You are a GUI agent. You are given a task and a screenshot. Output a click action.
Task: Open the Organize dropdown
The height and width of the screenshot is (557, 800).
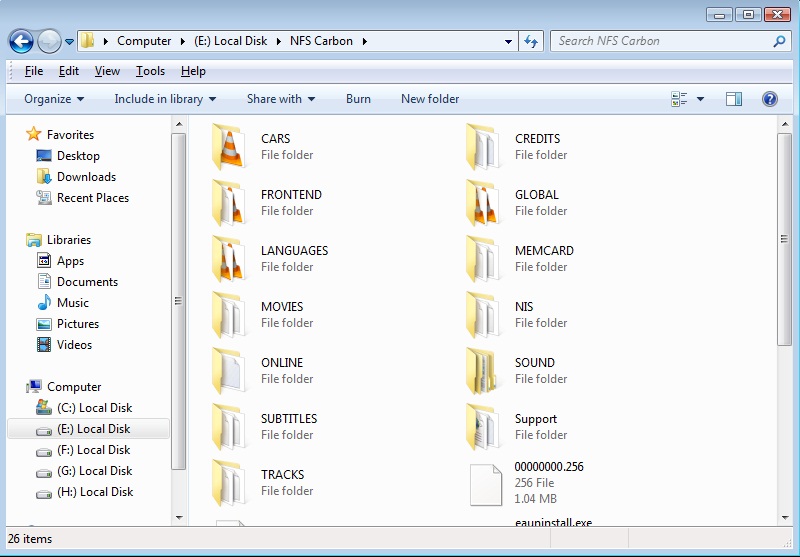(x=54, y=99)
